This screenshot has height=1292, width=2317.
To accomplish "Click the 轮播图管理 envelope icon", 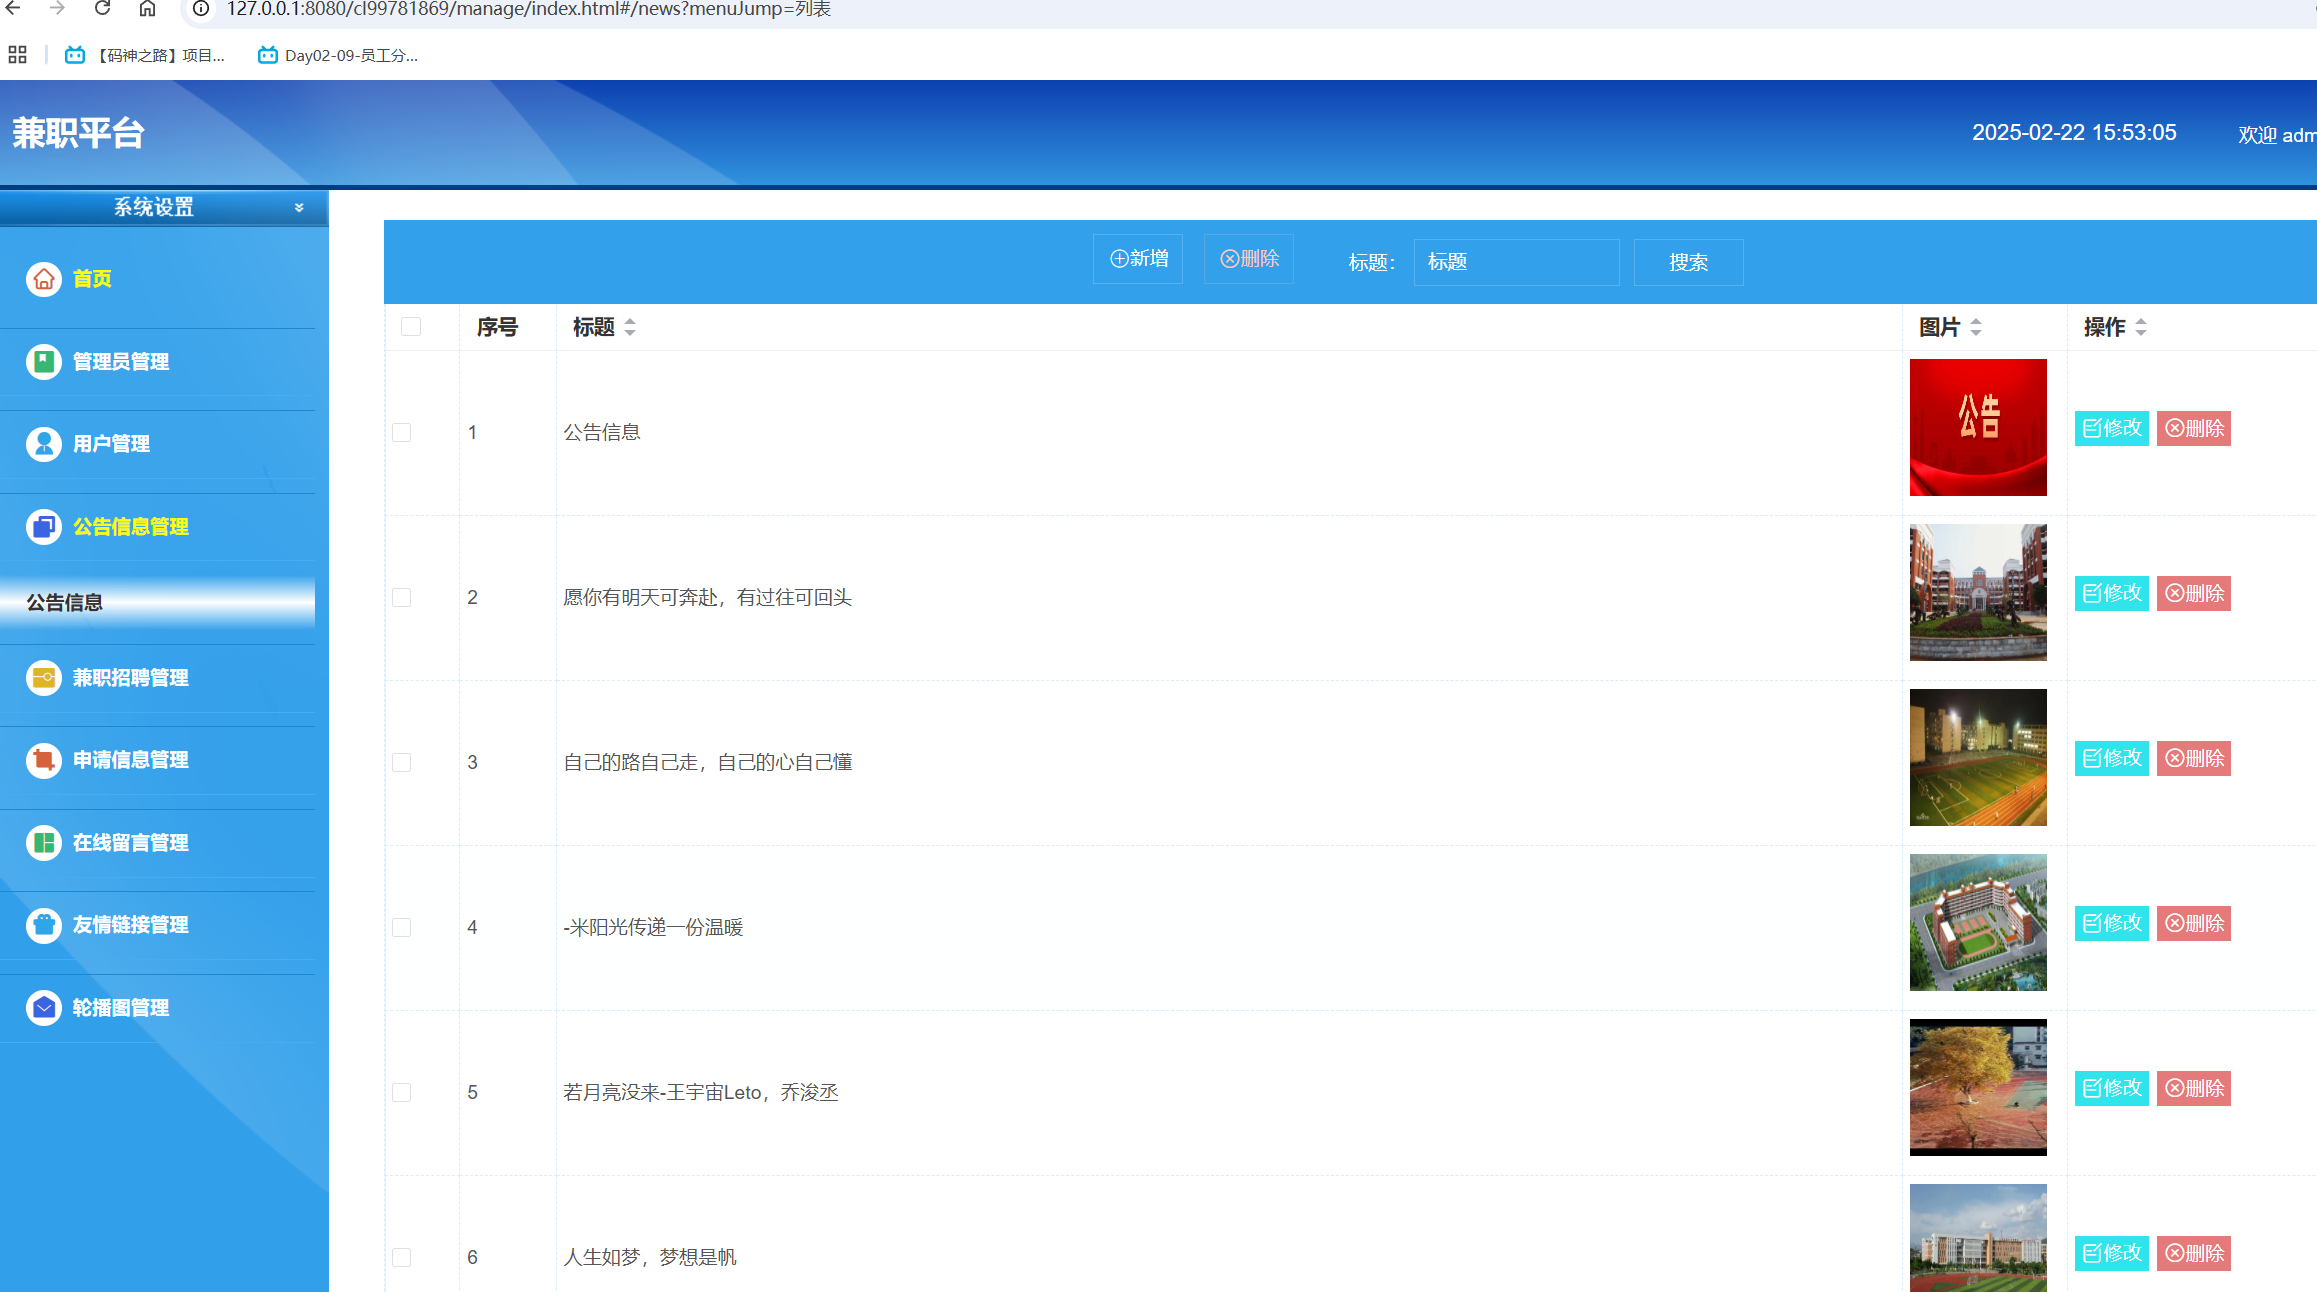I will (x=44, y=1007).
